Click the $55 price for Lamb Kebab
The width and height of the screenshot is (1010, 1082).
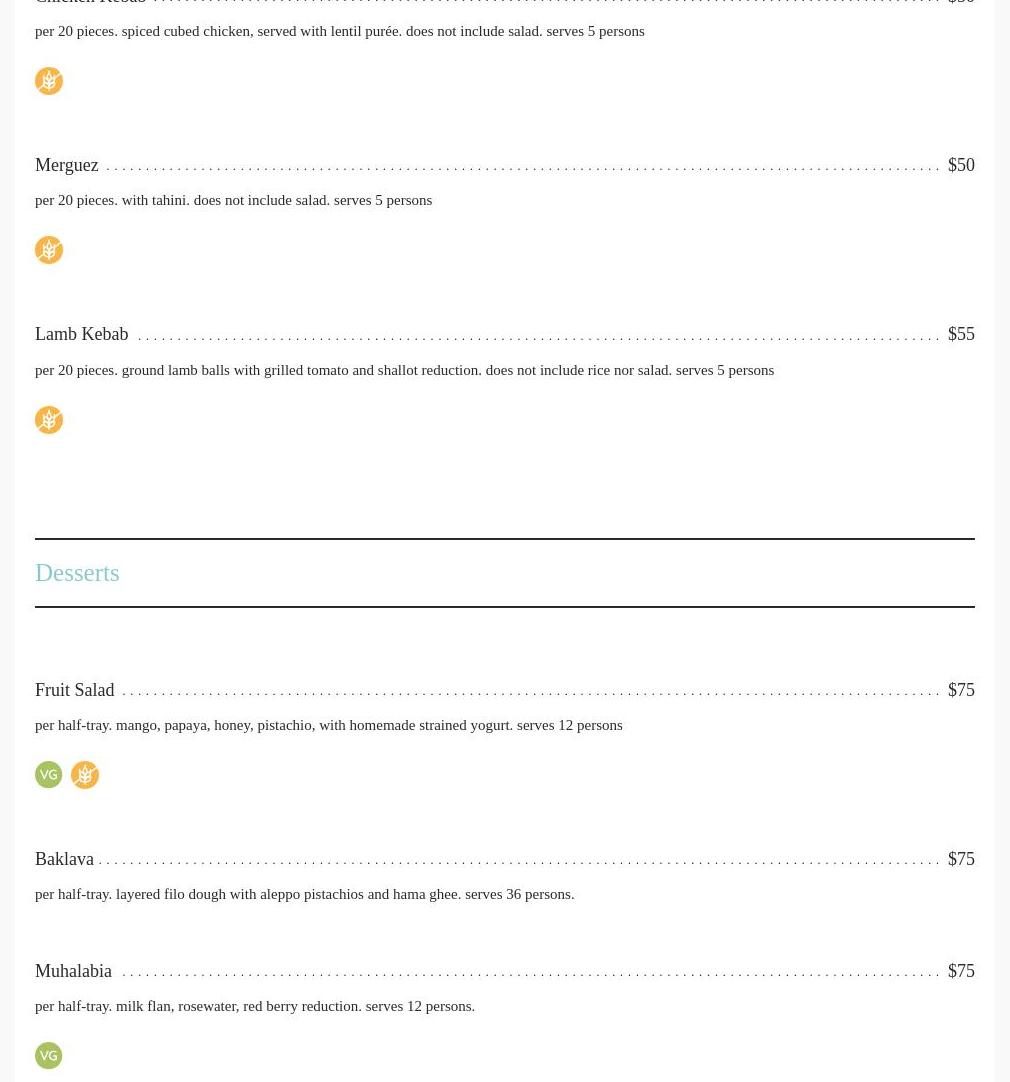point(961,334)
